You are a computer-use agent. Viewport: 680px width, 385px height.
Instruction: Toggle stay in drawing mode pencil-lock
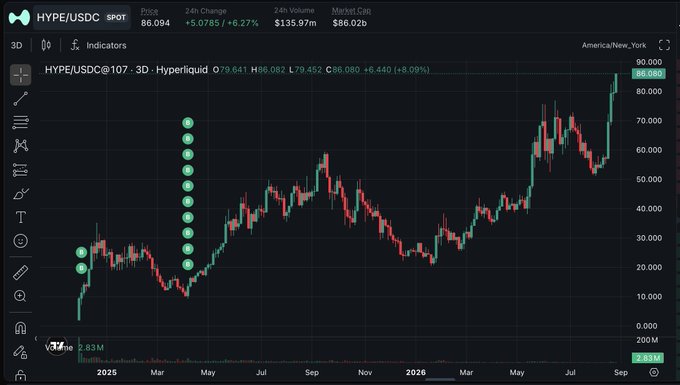pos(20,352)
